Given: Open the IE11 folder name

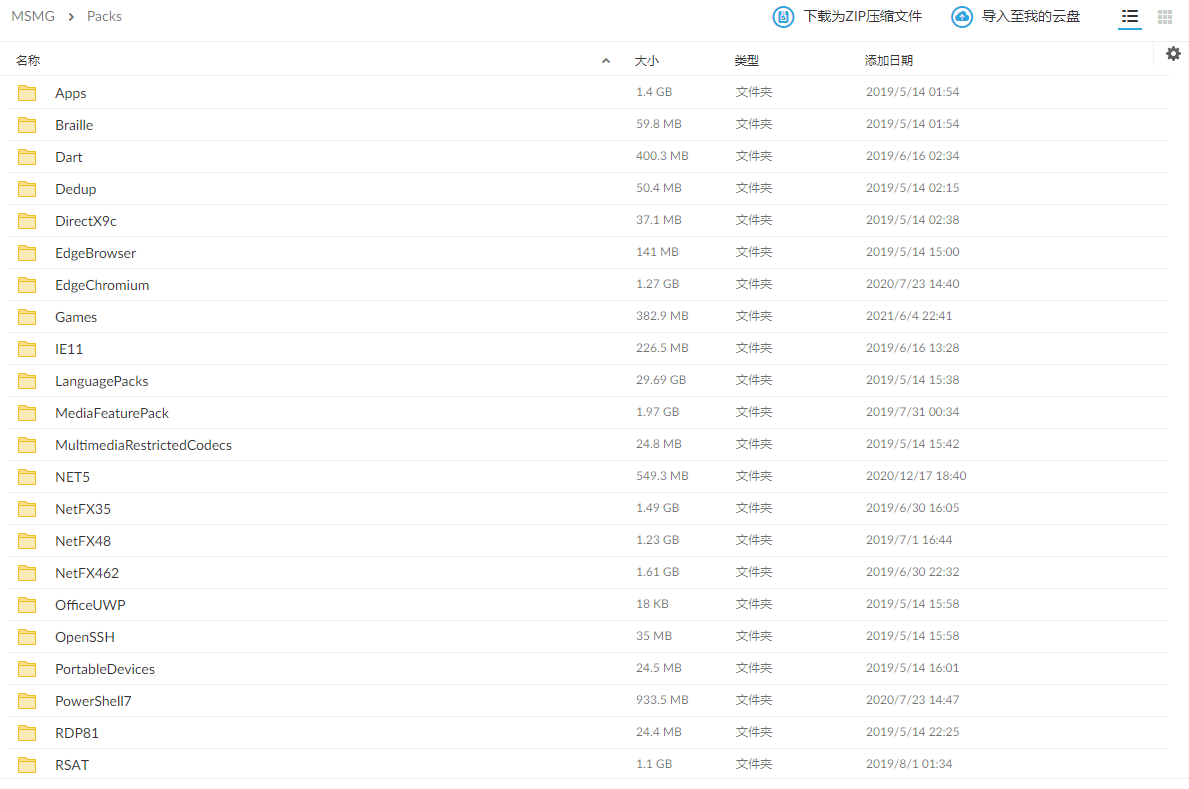Looking at the screenshot, I should (x=69, y=349).
